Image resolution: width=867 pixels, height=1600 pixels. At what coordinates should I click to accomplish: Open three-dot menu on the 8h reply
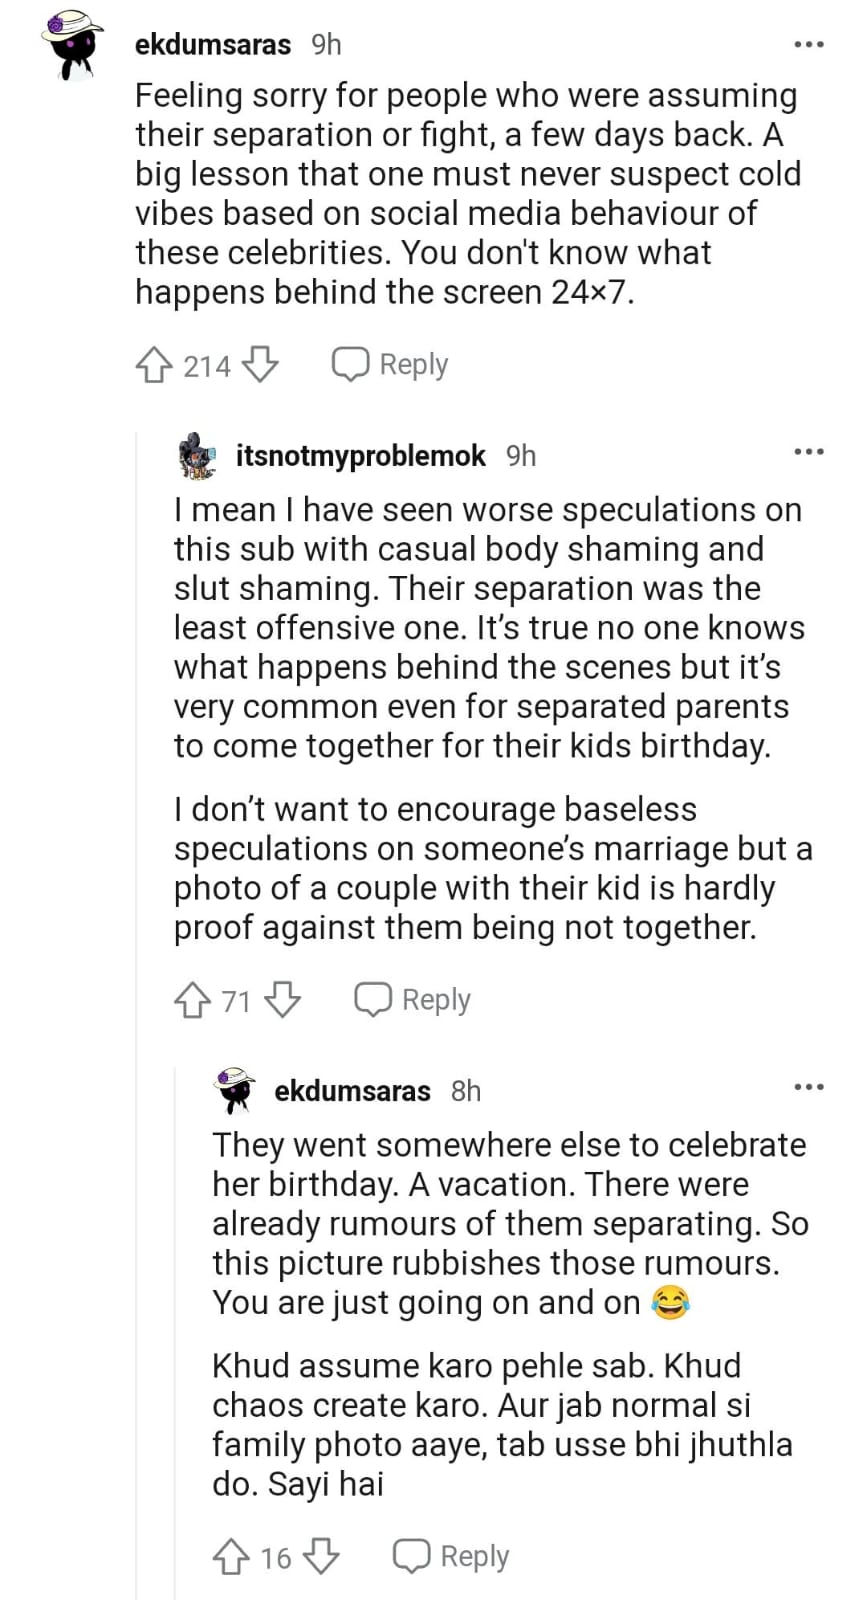(808, 1087)
